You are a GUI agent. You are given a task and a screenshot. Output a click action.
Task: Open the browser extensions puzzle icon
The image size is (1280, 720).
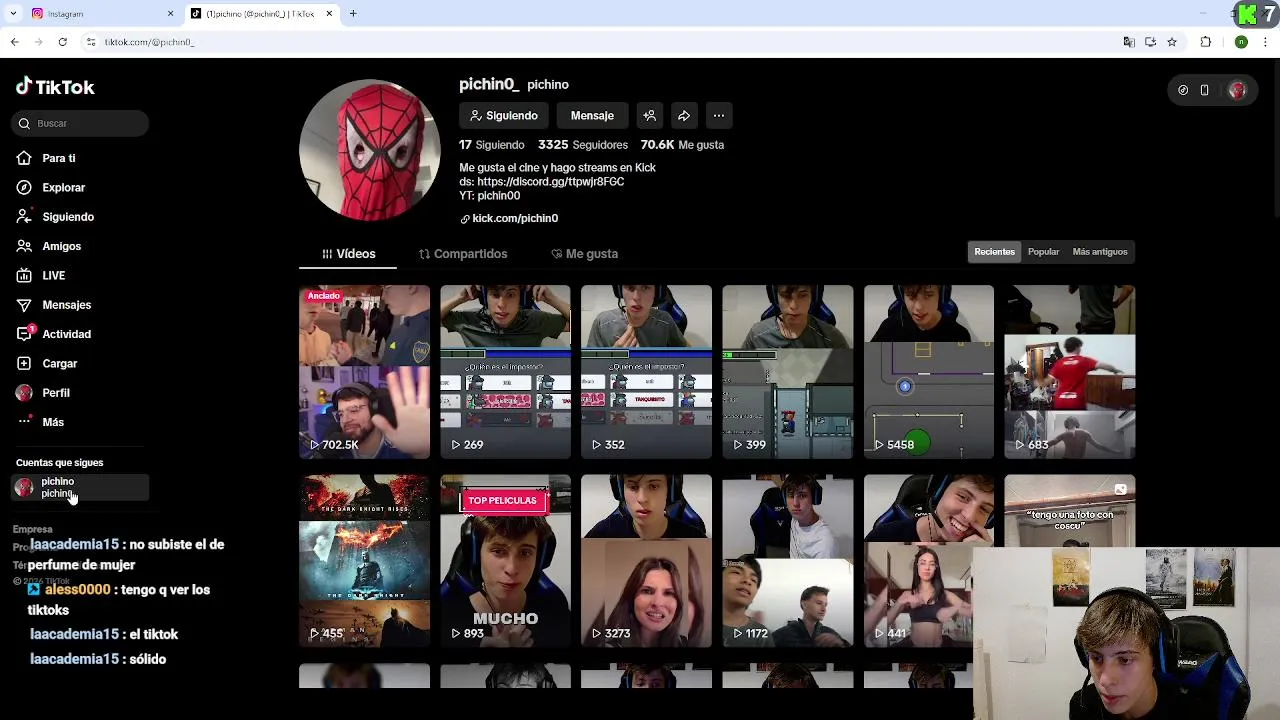[x=1205, y=42]
